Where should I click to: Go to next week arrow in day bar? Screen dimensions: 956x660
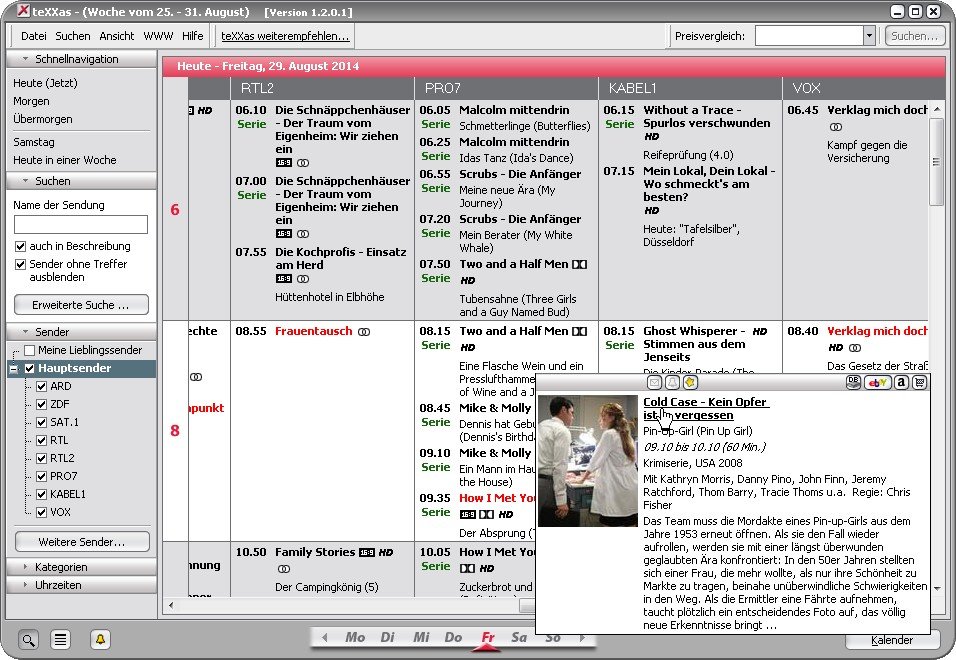pyautogui.click(x=582, y=637)
